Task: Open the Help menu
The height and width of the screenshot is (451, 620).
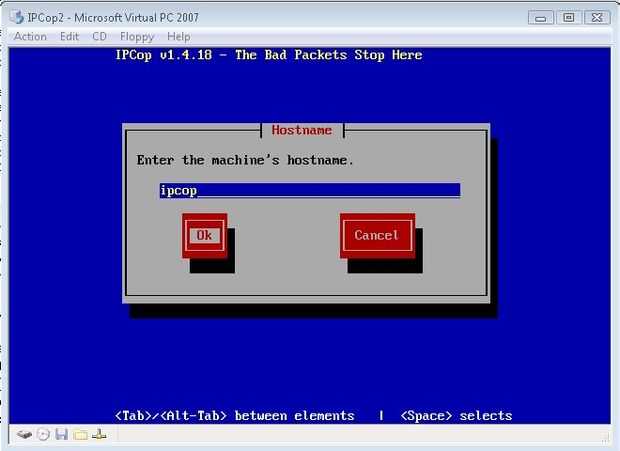Action: [179, 37]
